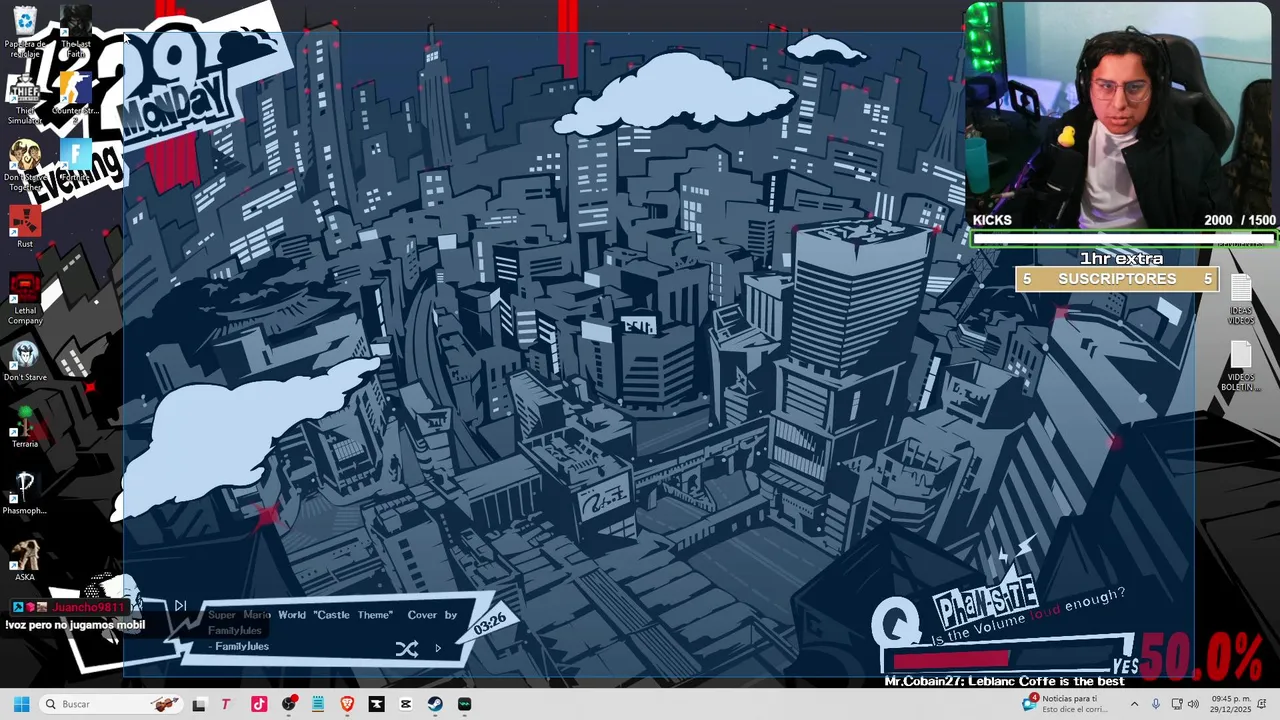The image size is (1280, 720).
Task: Click the SUSCRIPTORES goal banner
Action: [x=1117, y=279]
